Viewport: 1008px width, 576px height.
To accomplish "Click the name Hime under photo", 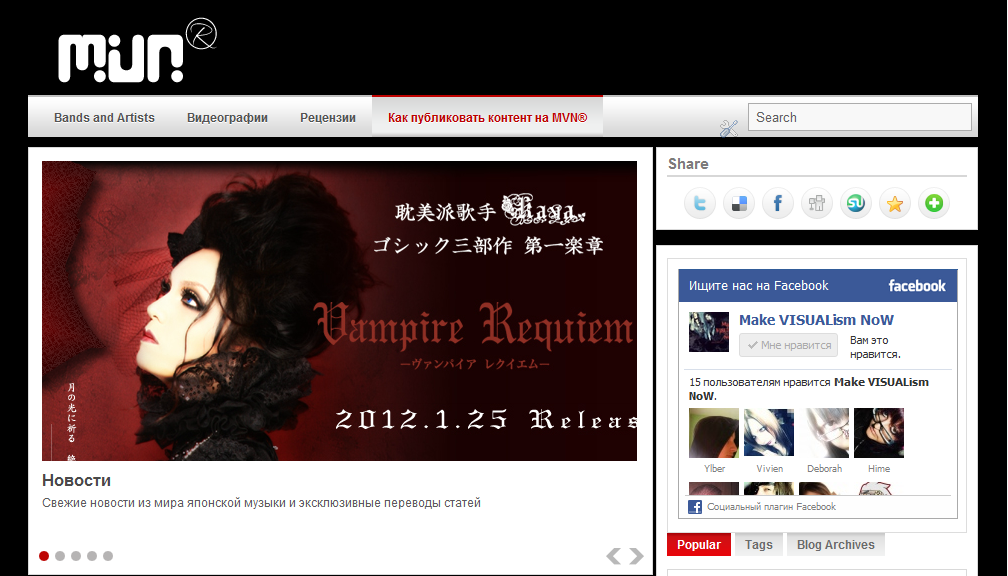I will [879, 469].
